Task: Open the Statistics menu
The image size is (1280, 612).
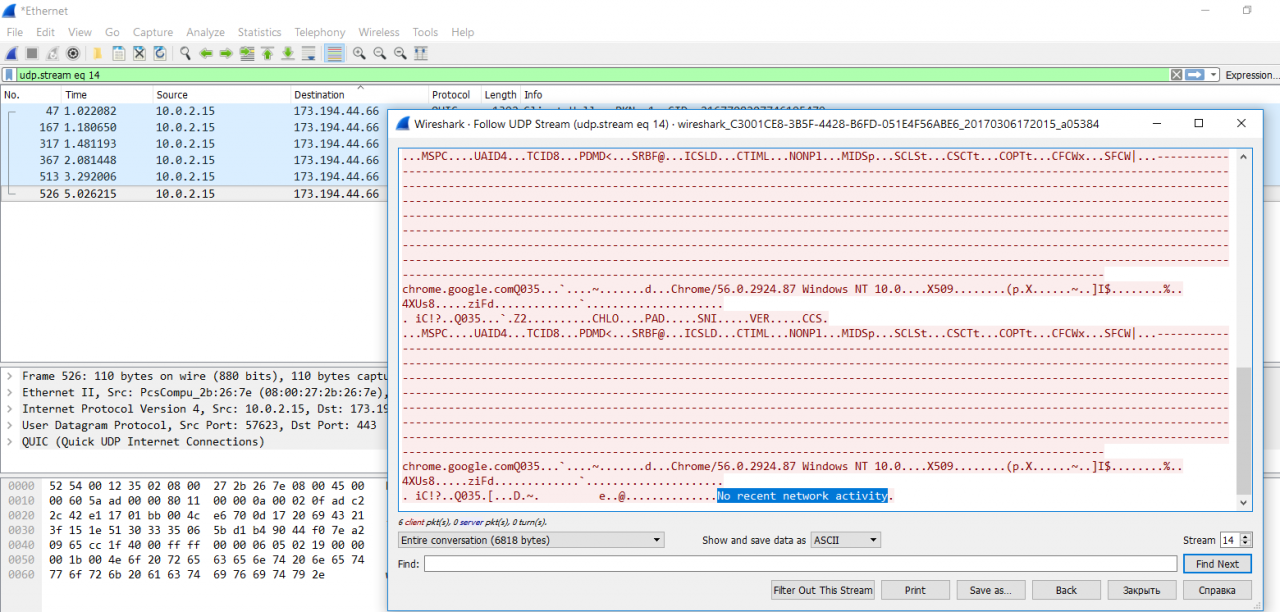Action: (259, 32)
